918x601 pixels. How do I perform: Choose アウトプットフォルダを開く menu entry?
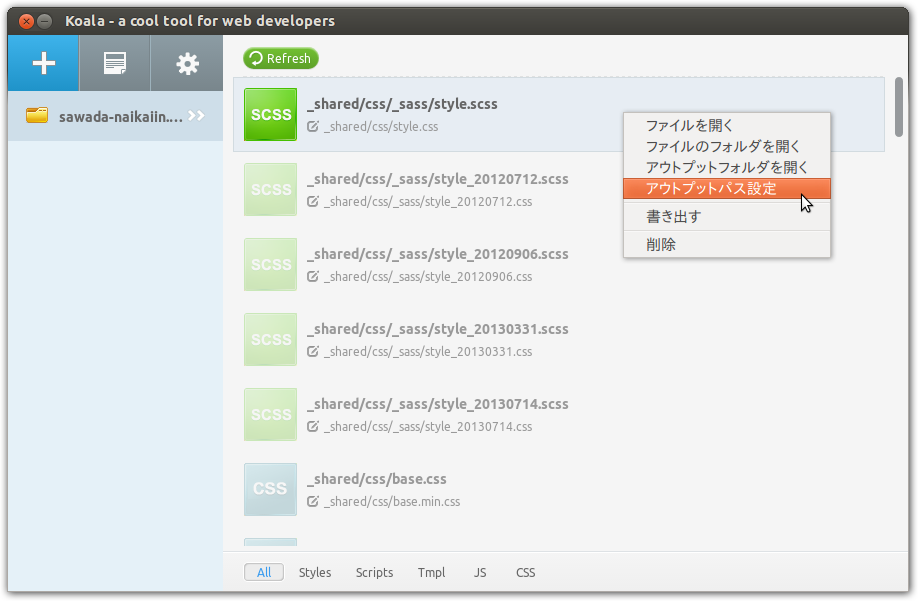pyautogui.click(x=727, y=167)
